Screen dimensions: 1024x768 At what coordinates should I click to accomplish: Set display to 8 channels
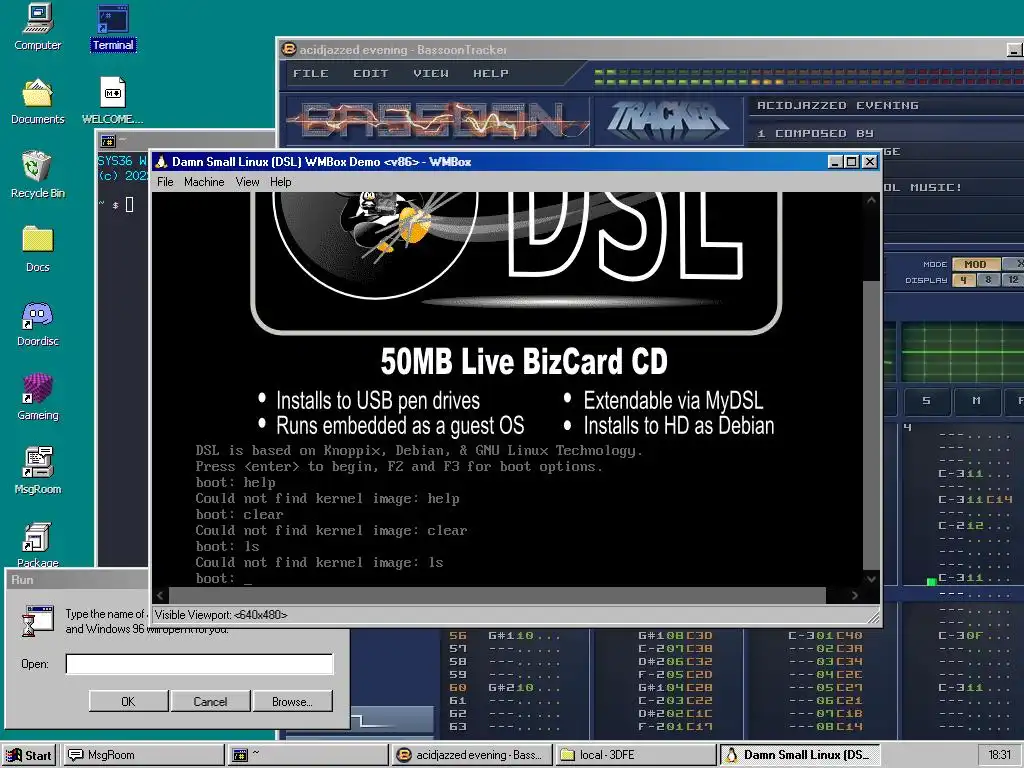coord(989,280)
